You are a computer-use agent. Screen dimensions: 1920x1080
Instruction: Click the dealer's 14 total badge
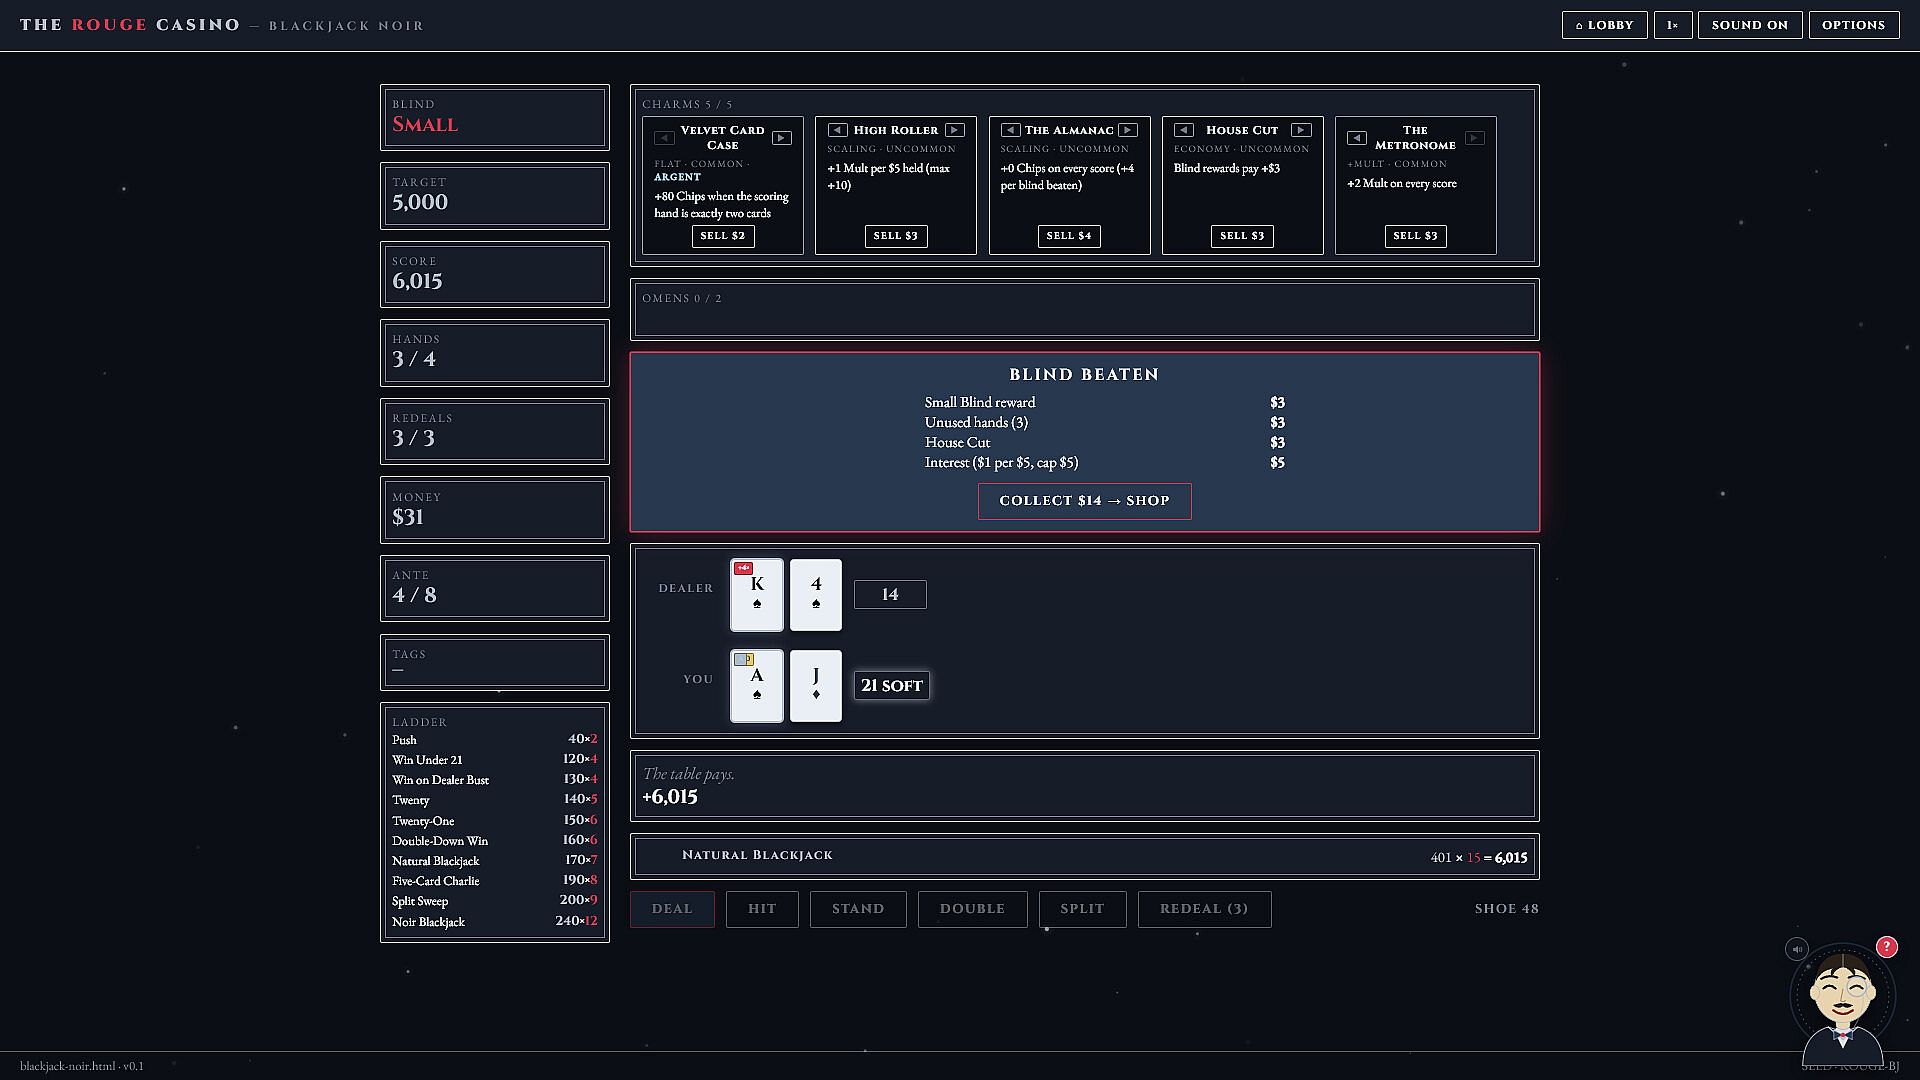[890, 595]
